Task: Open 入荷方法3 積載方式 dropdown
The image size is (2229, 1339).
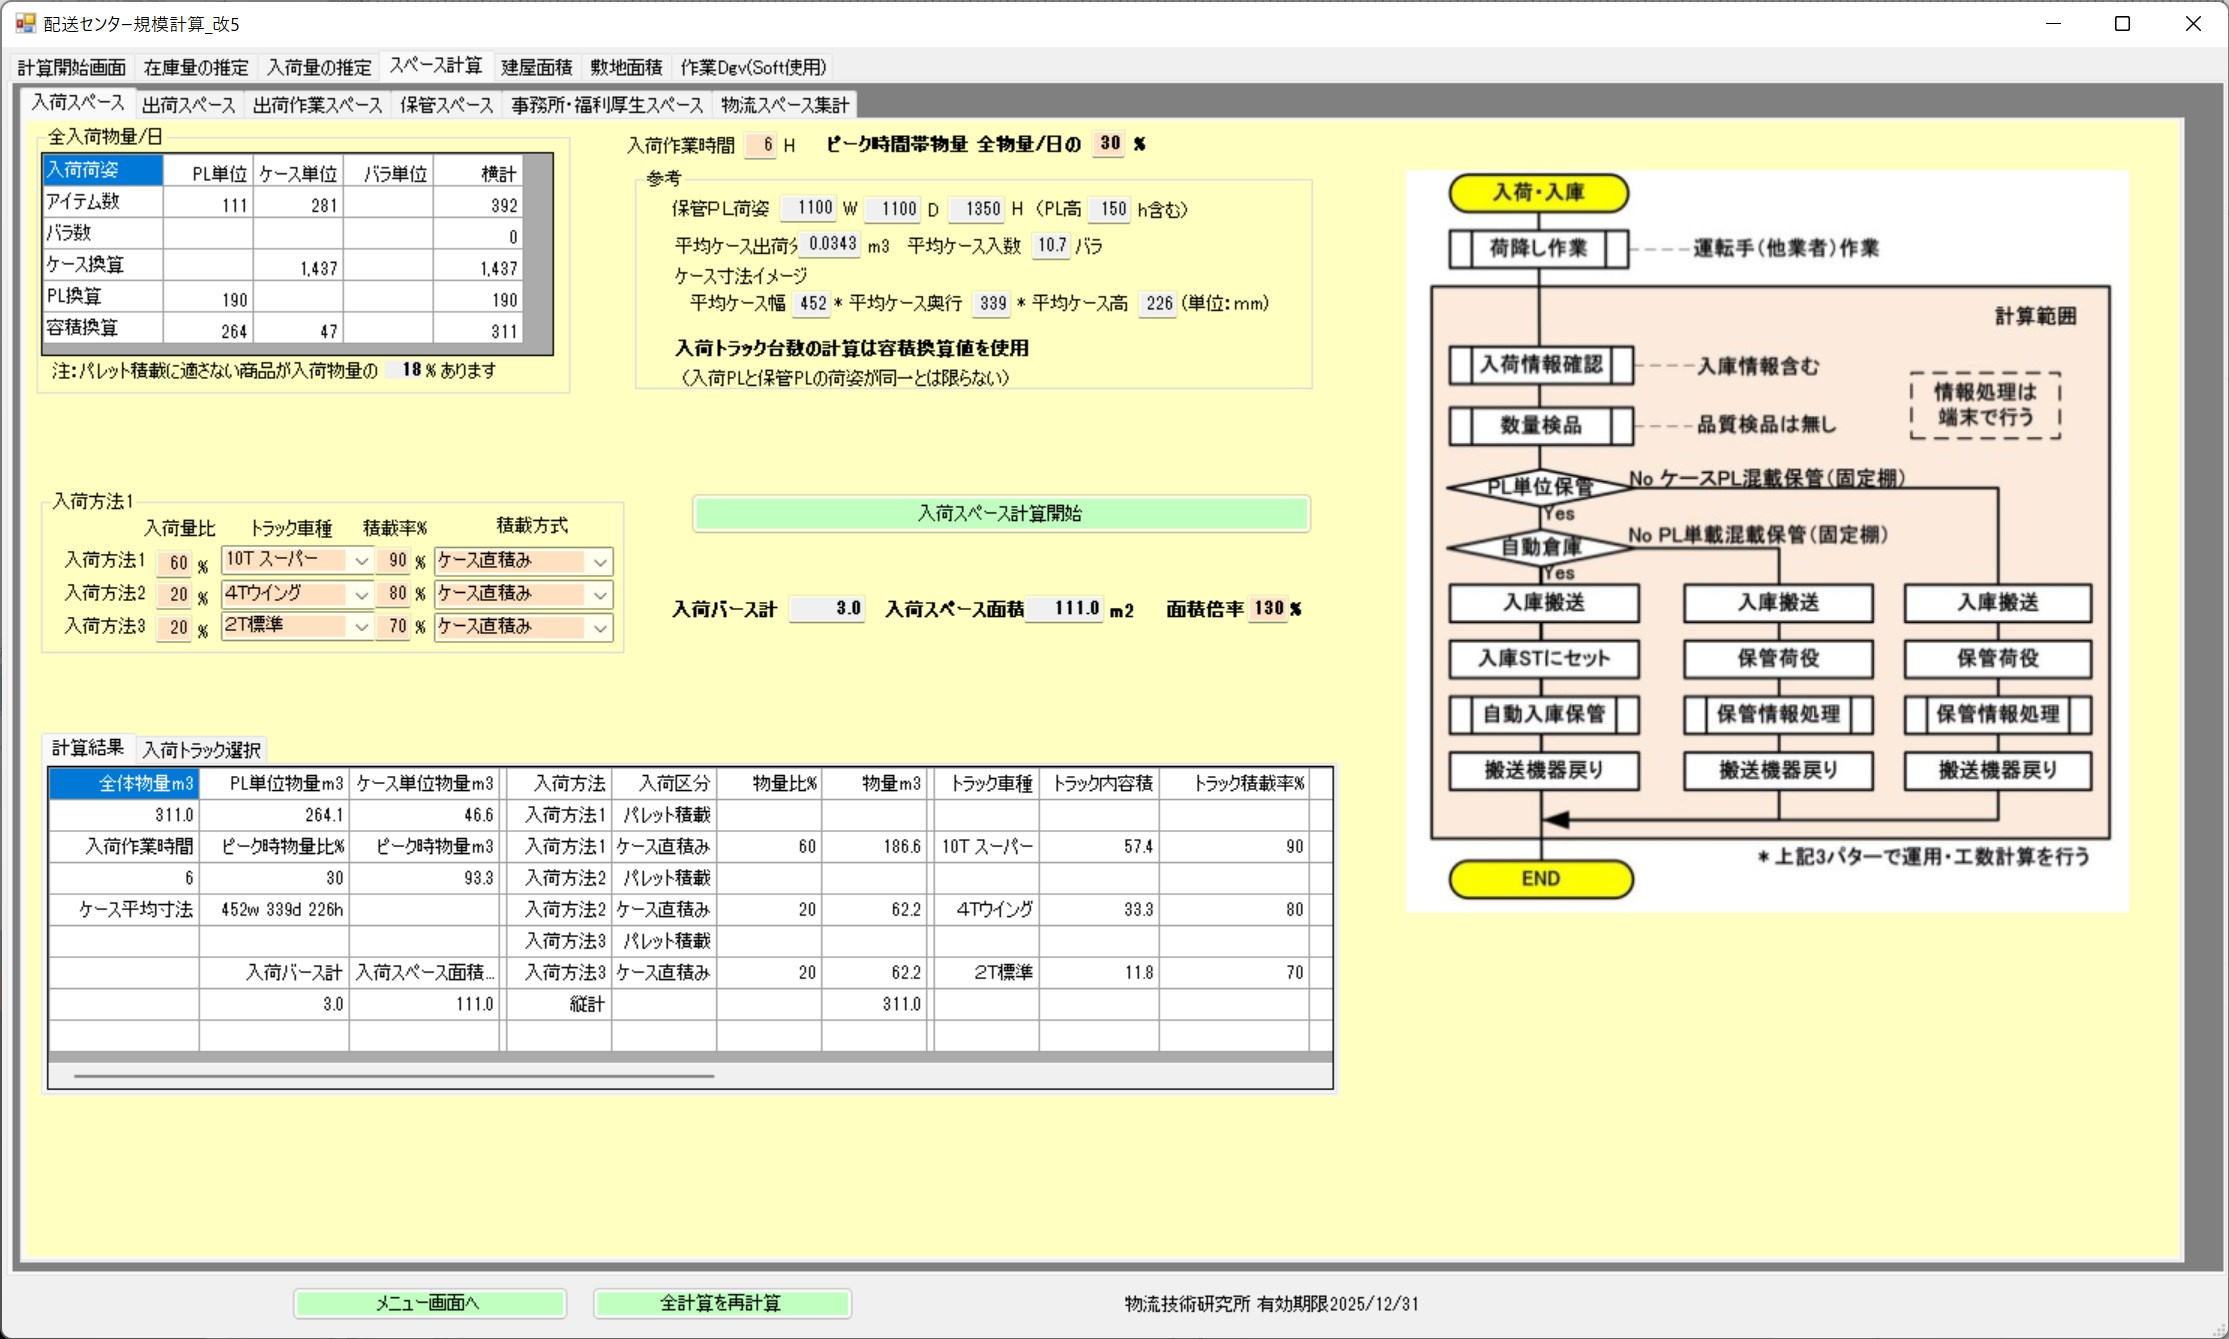Action: [x=599, y=628]
